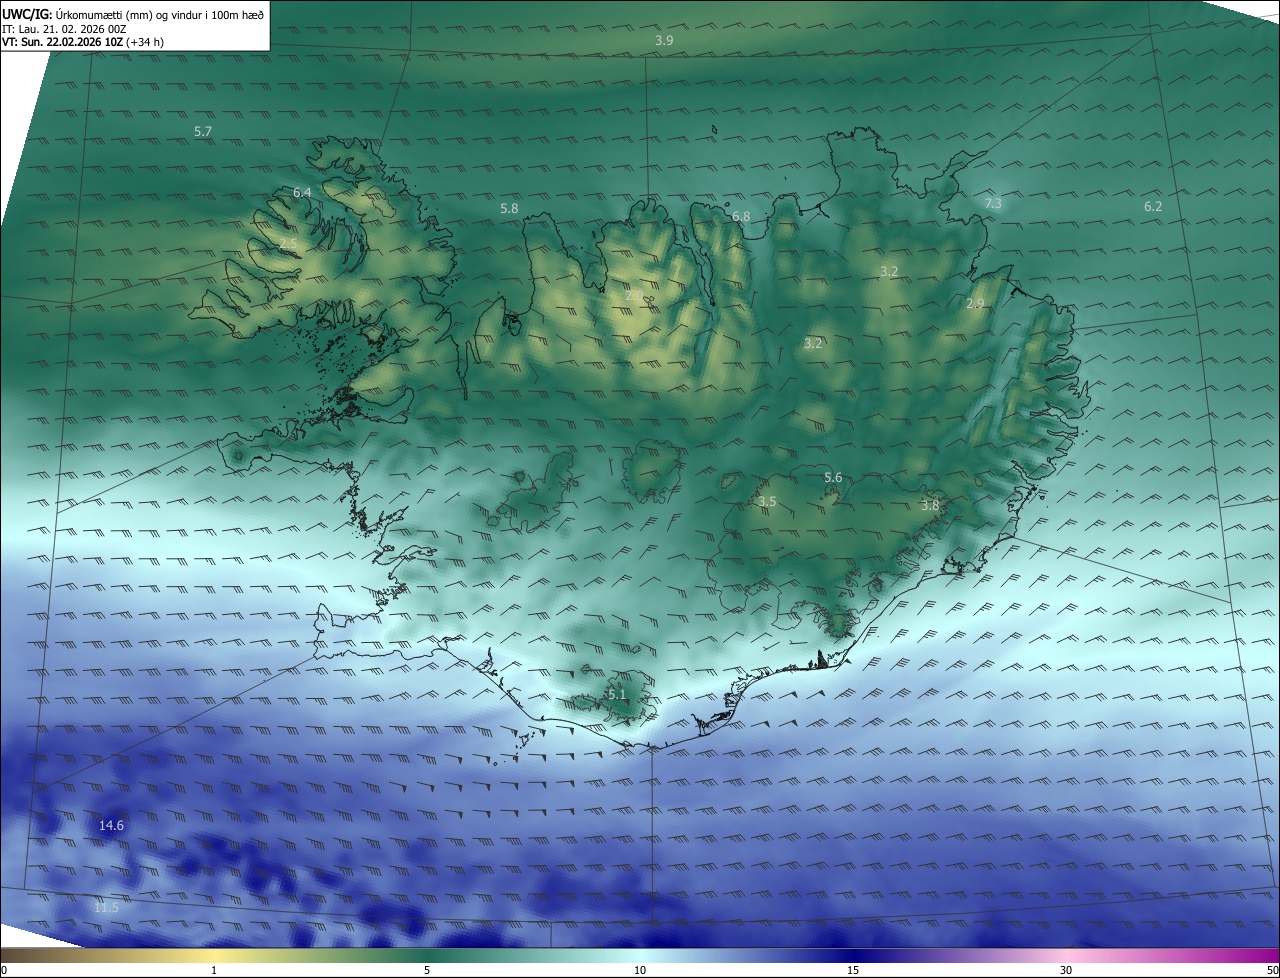Pick the 6.4 value label
Screen dimensions: 1280x978
(302, 192)
